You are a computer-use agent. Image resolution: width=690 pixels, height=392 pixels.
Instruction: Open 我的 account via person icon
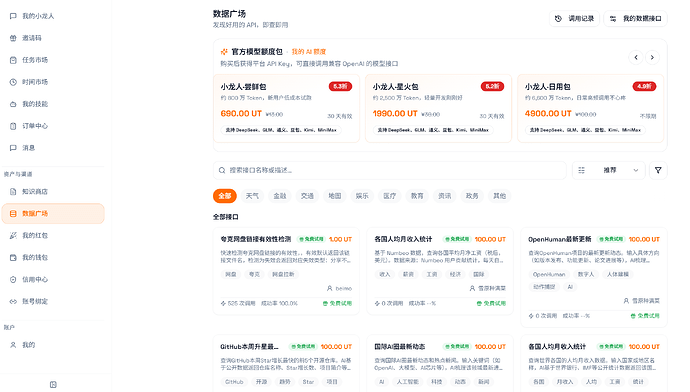(x=13, y=345)
